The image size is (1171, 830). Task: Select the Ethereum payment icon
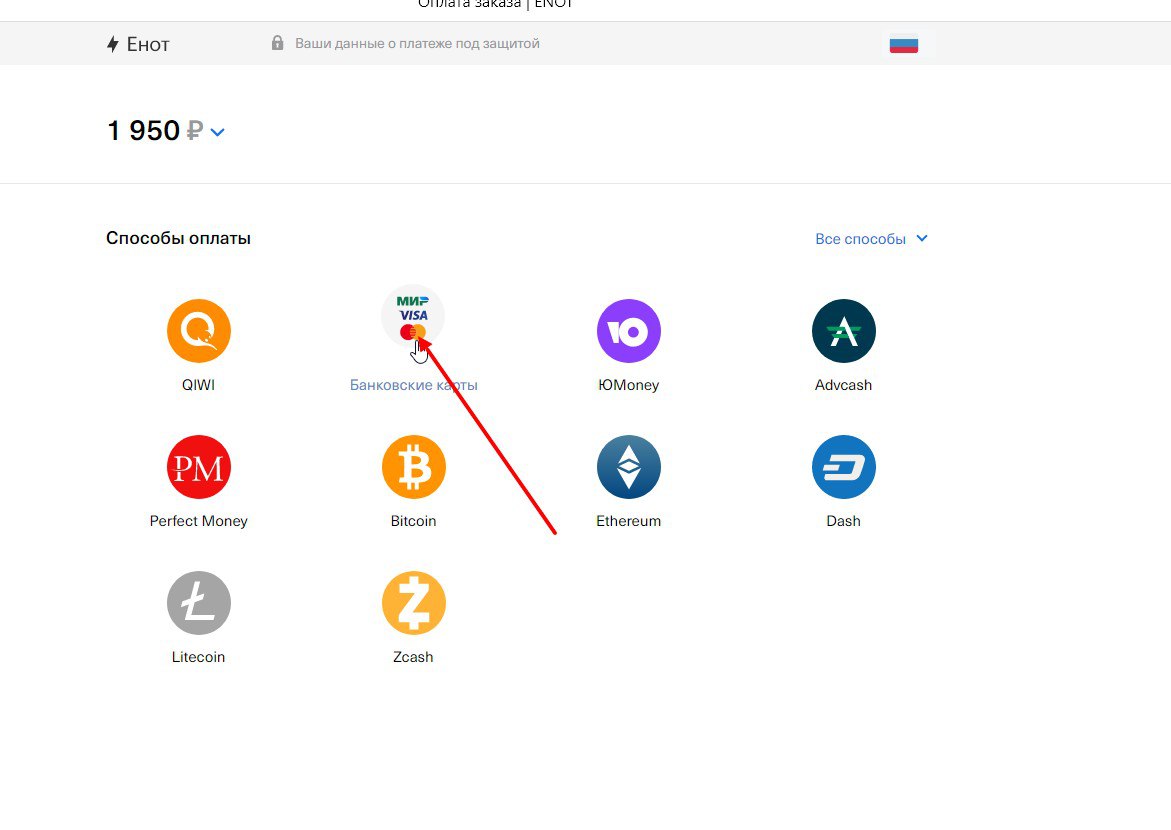pos(629,467)
